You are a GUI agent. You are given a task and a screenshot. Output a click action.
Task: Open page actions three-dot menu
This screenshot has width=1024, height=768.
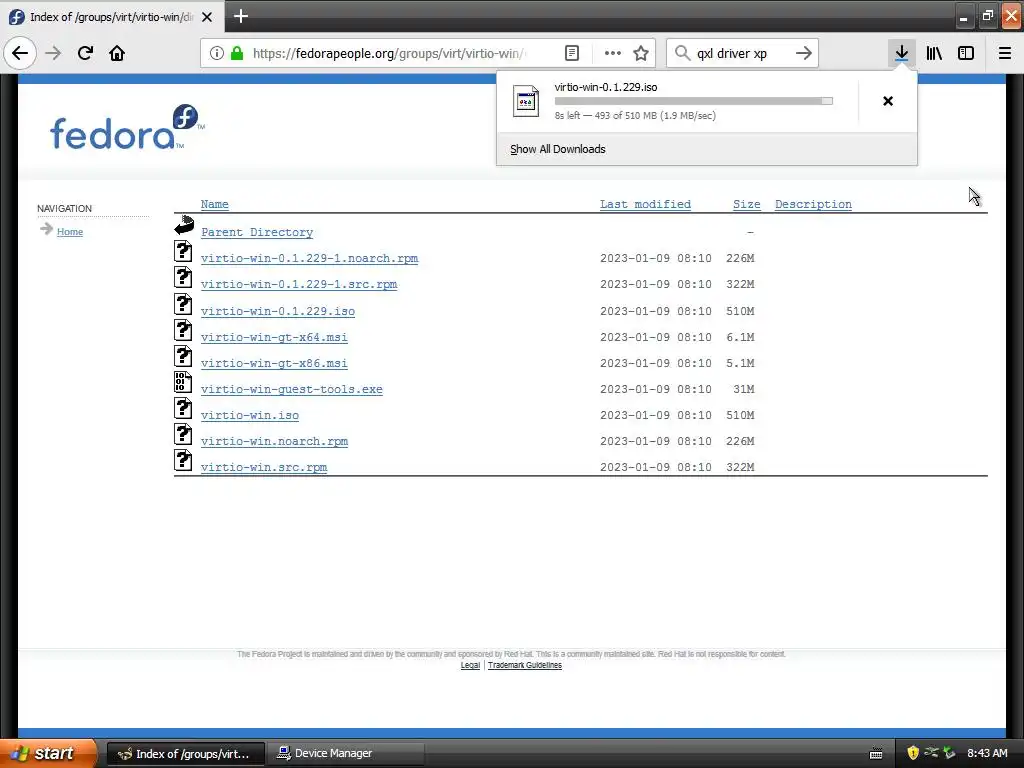(x=613, y=53)
